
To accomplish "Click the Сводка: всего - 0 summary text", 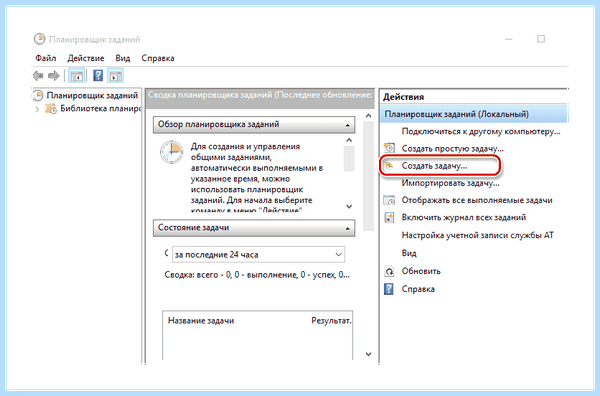I will [257, 275].
